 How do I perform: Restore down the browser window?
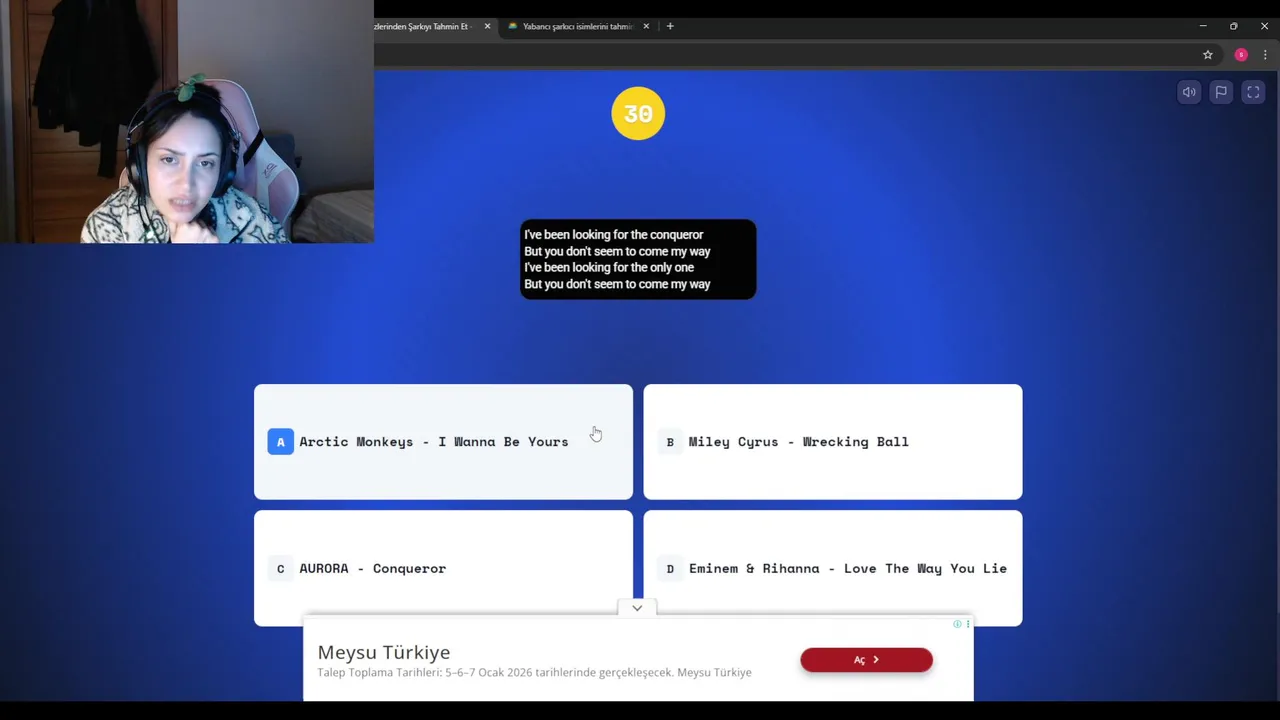coord(1234,26)
